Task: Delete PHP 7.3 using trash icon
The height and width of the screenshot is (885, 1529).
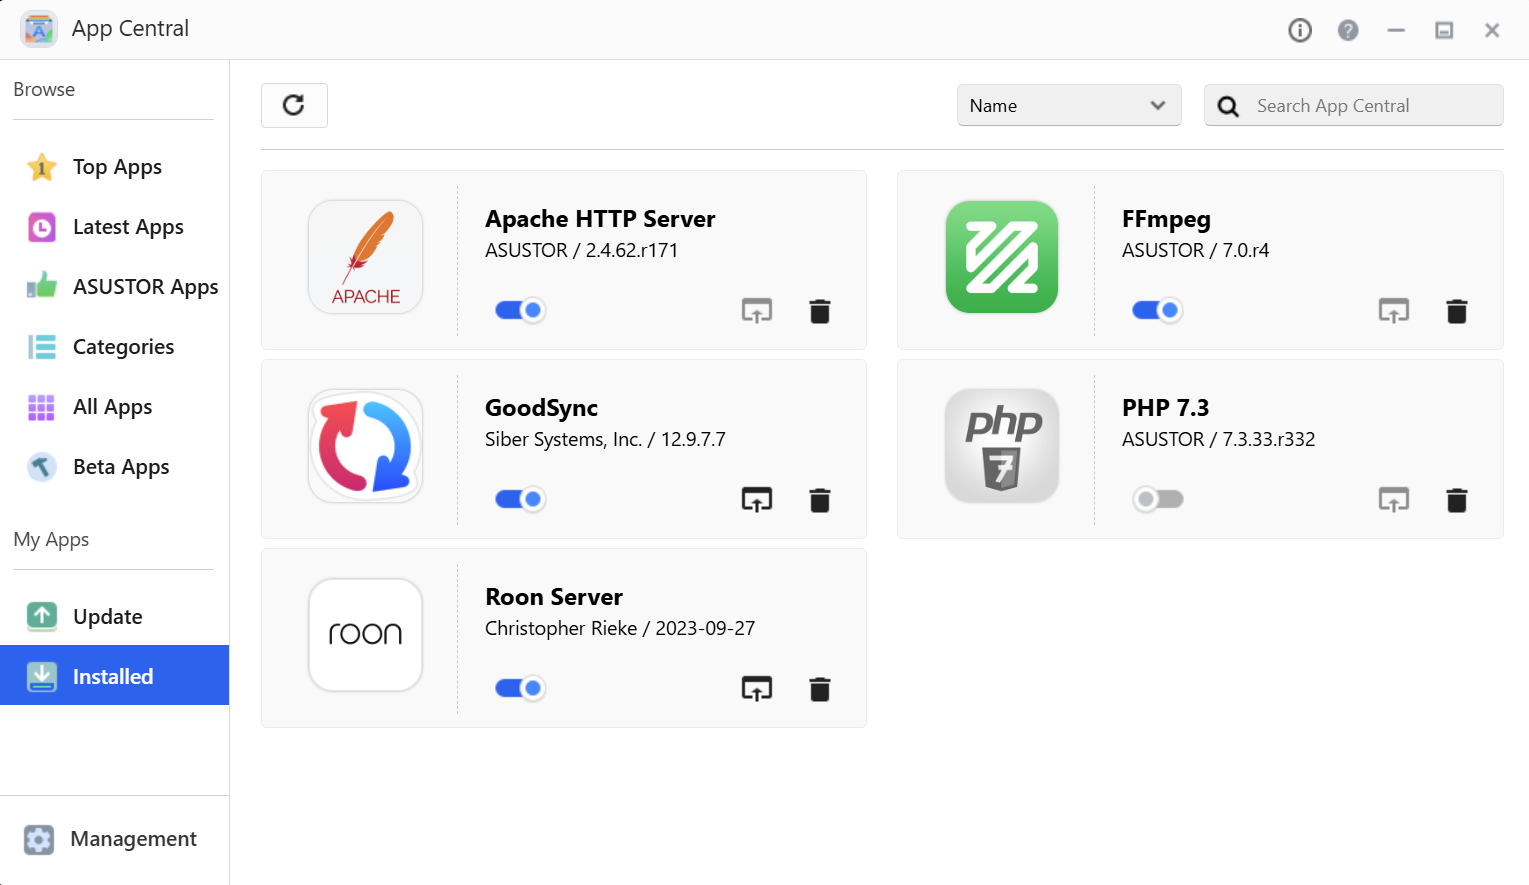Action: tap(1456, 500)
